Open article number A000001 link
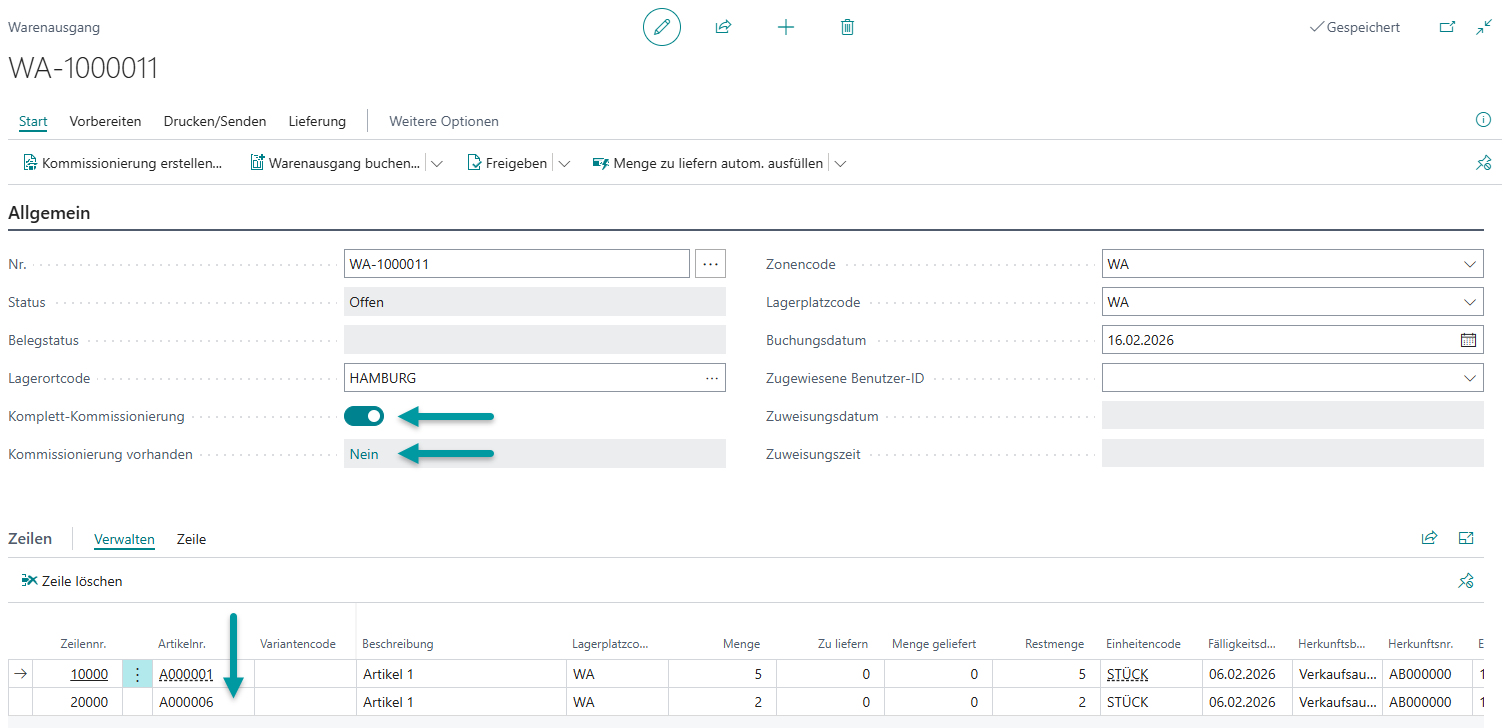This screenshot has height=728, width=1508. [186, 675]
